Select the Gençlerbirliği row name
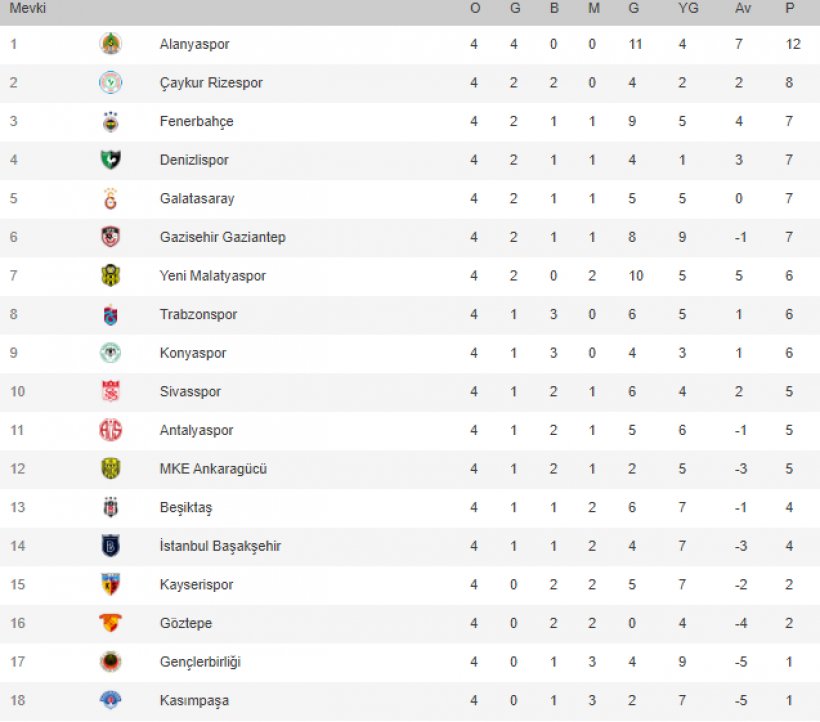 [200, 662]
